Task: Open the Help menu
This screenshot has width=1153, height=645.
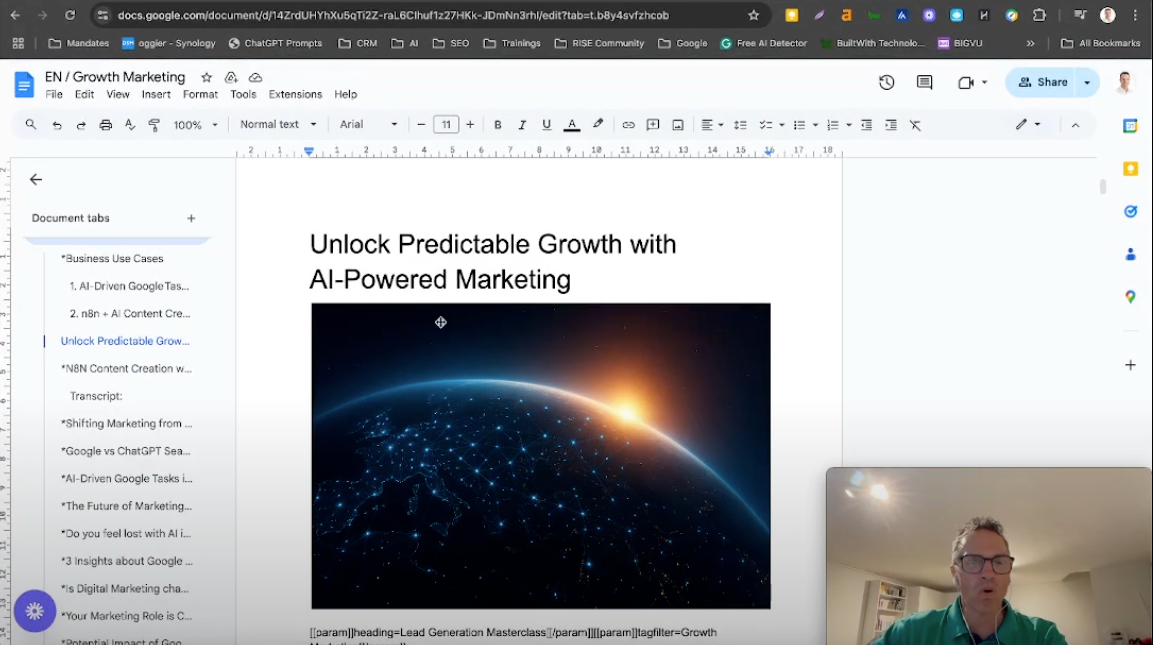Action: (346, 94)
